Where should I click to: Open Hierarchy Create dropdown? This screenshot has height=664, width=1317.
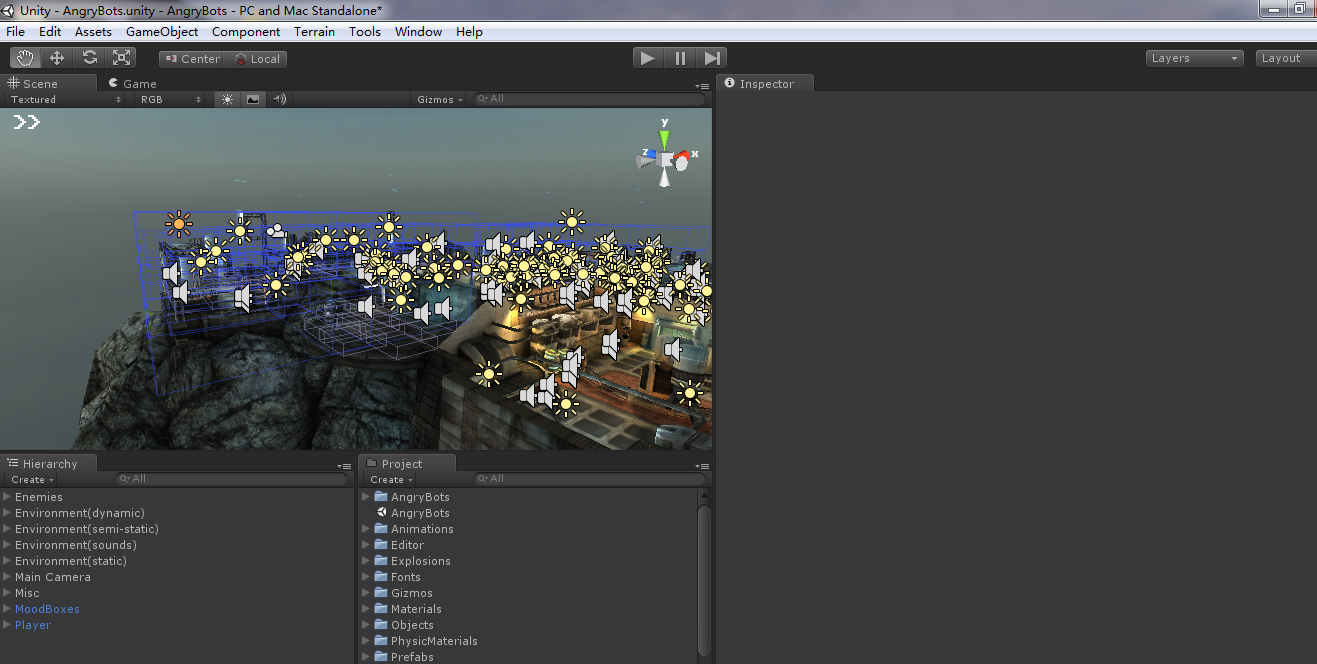coord(33,480)
